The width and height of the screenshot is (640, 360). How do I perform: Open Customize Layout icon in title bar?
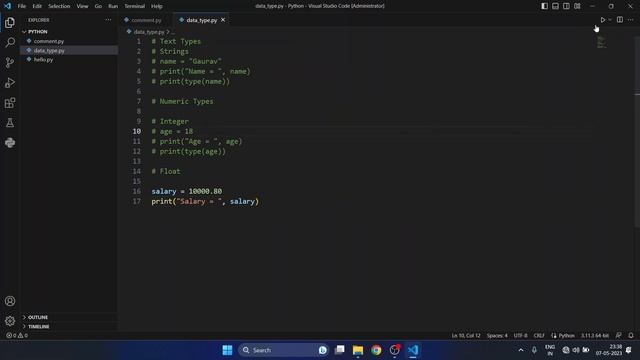(577, 6)
